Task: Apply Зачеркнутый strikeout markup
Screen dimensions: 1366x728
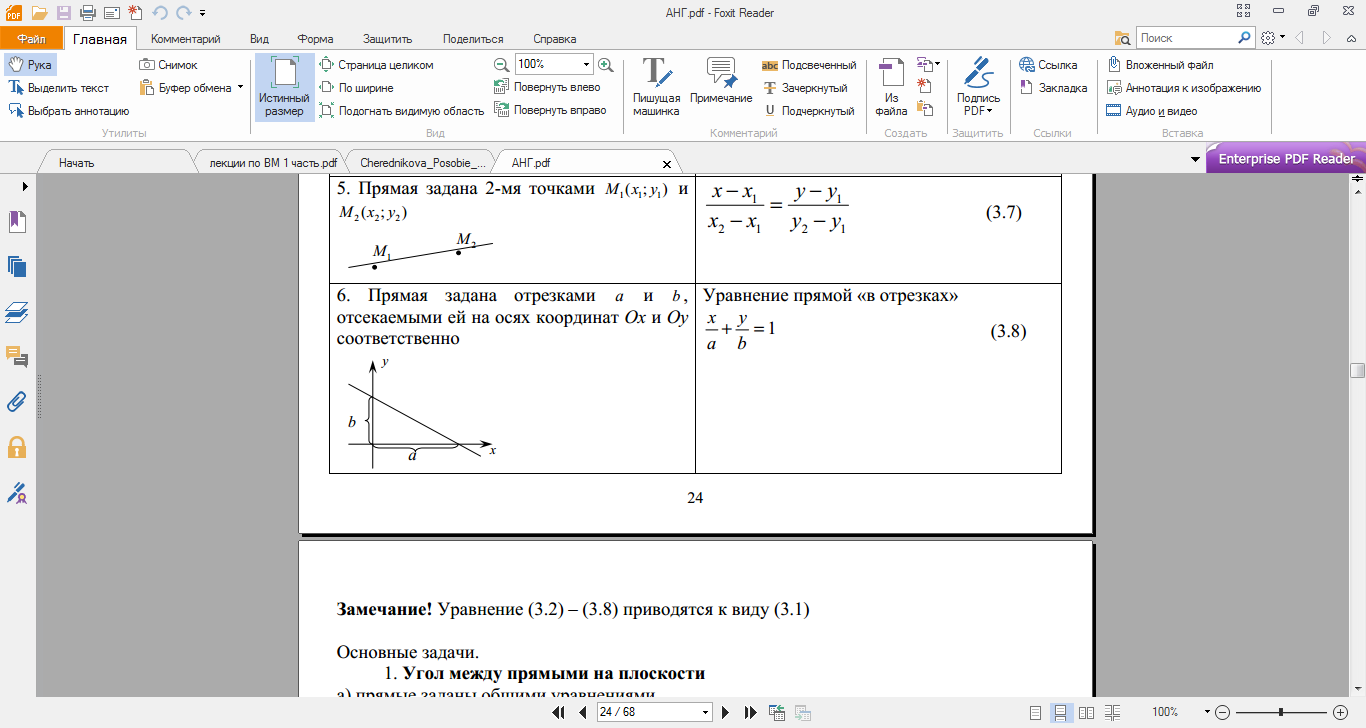Action: (x=805, y=88)
